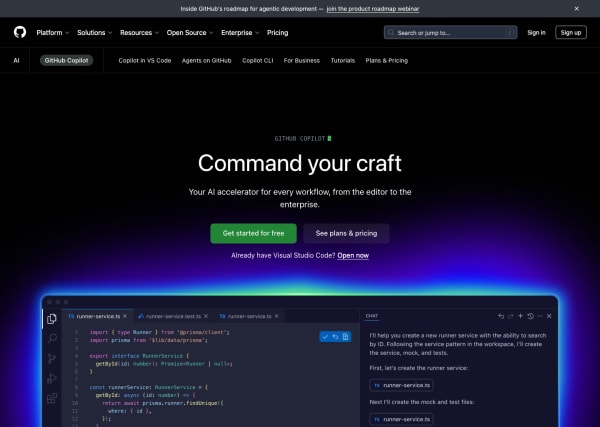Click the slash shortcut hint in the search box
Screen dimensions: 600x427
pyautogui.click(x=510, y=33)
